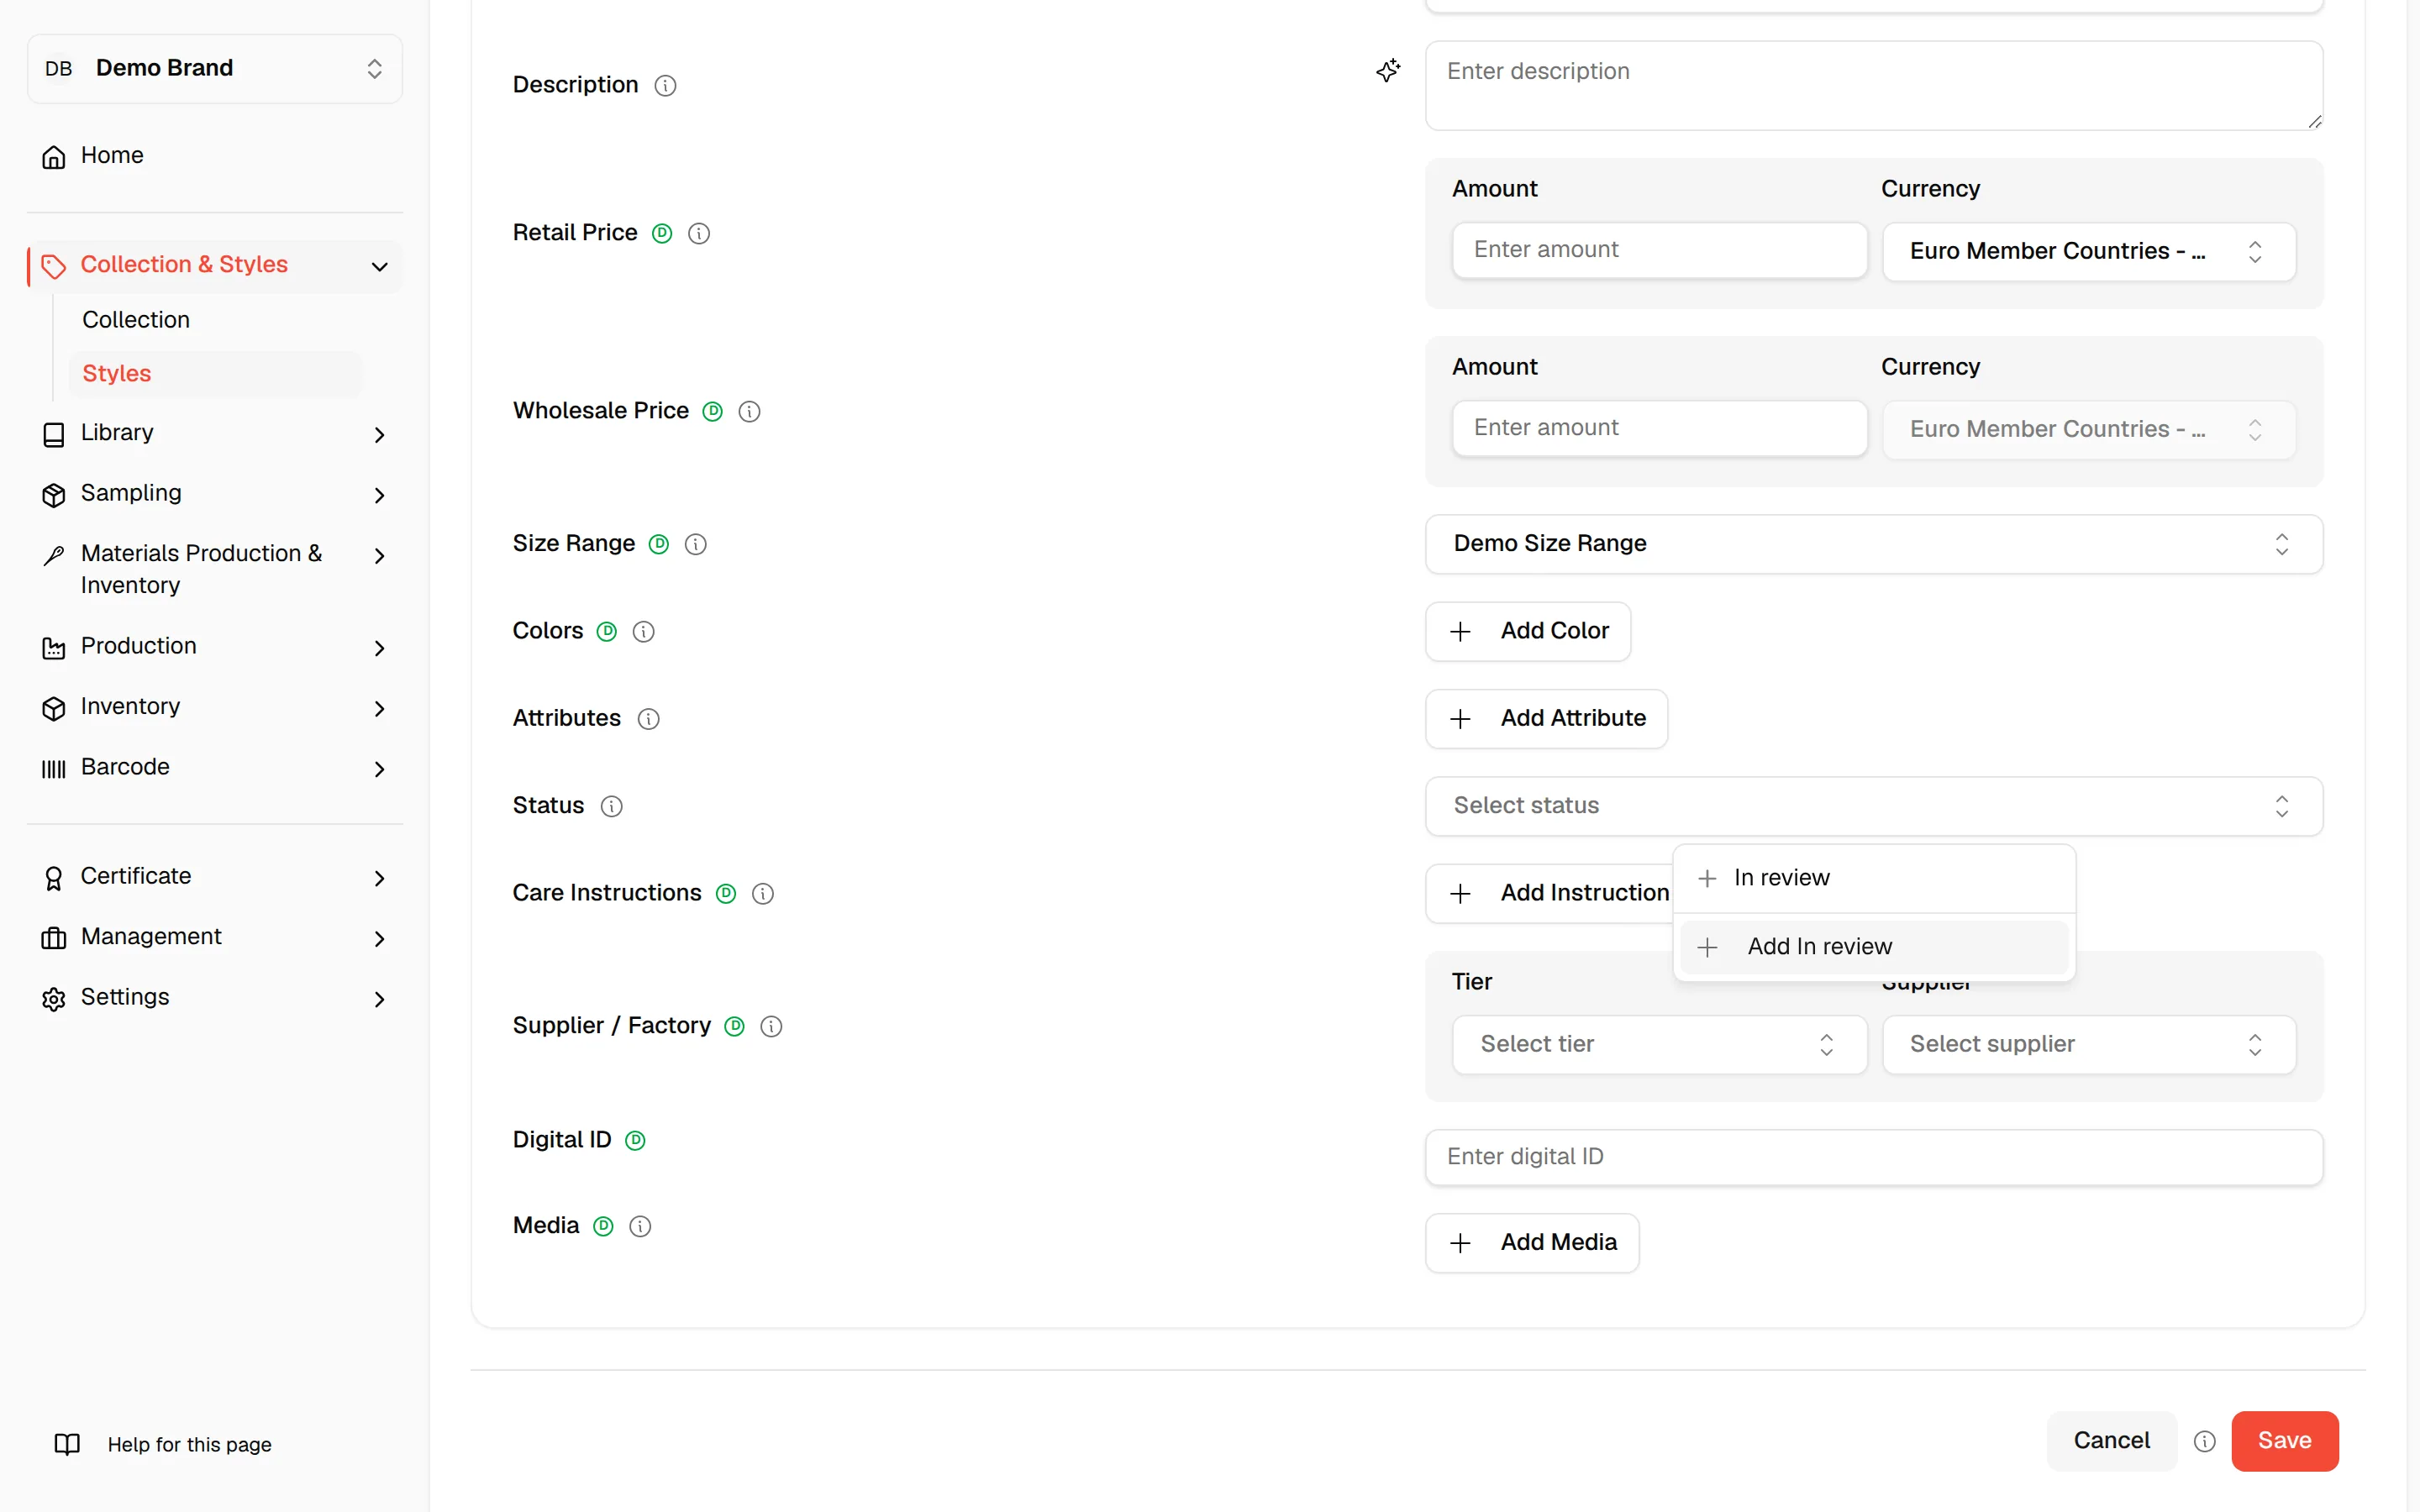Viewport: 2420px width, 1512px height.
Task: Open the Select tier dropdown
Action: 1659,1045
